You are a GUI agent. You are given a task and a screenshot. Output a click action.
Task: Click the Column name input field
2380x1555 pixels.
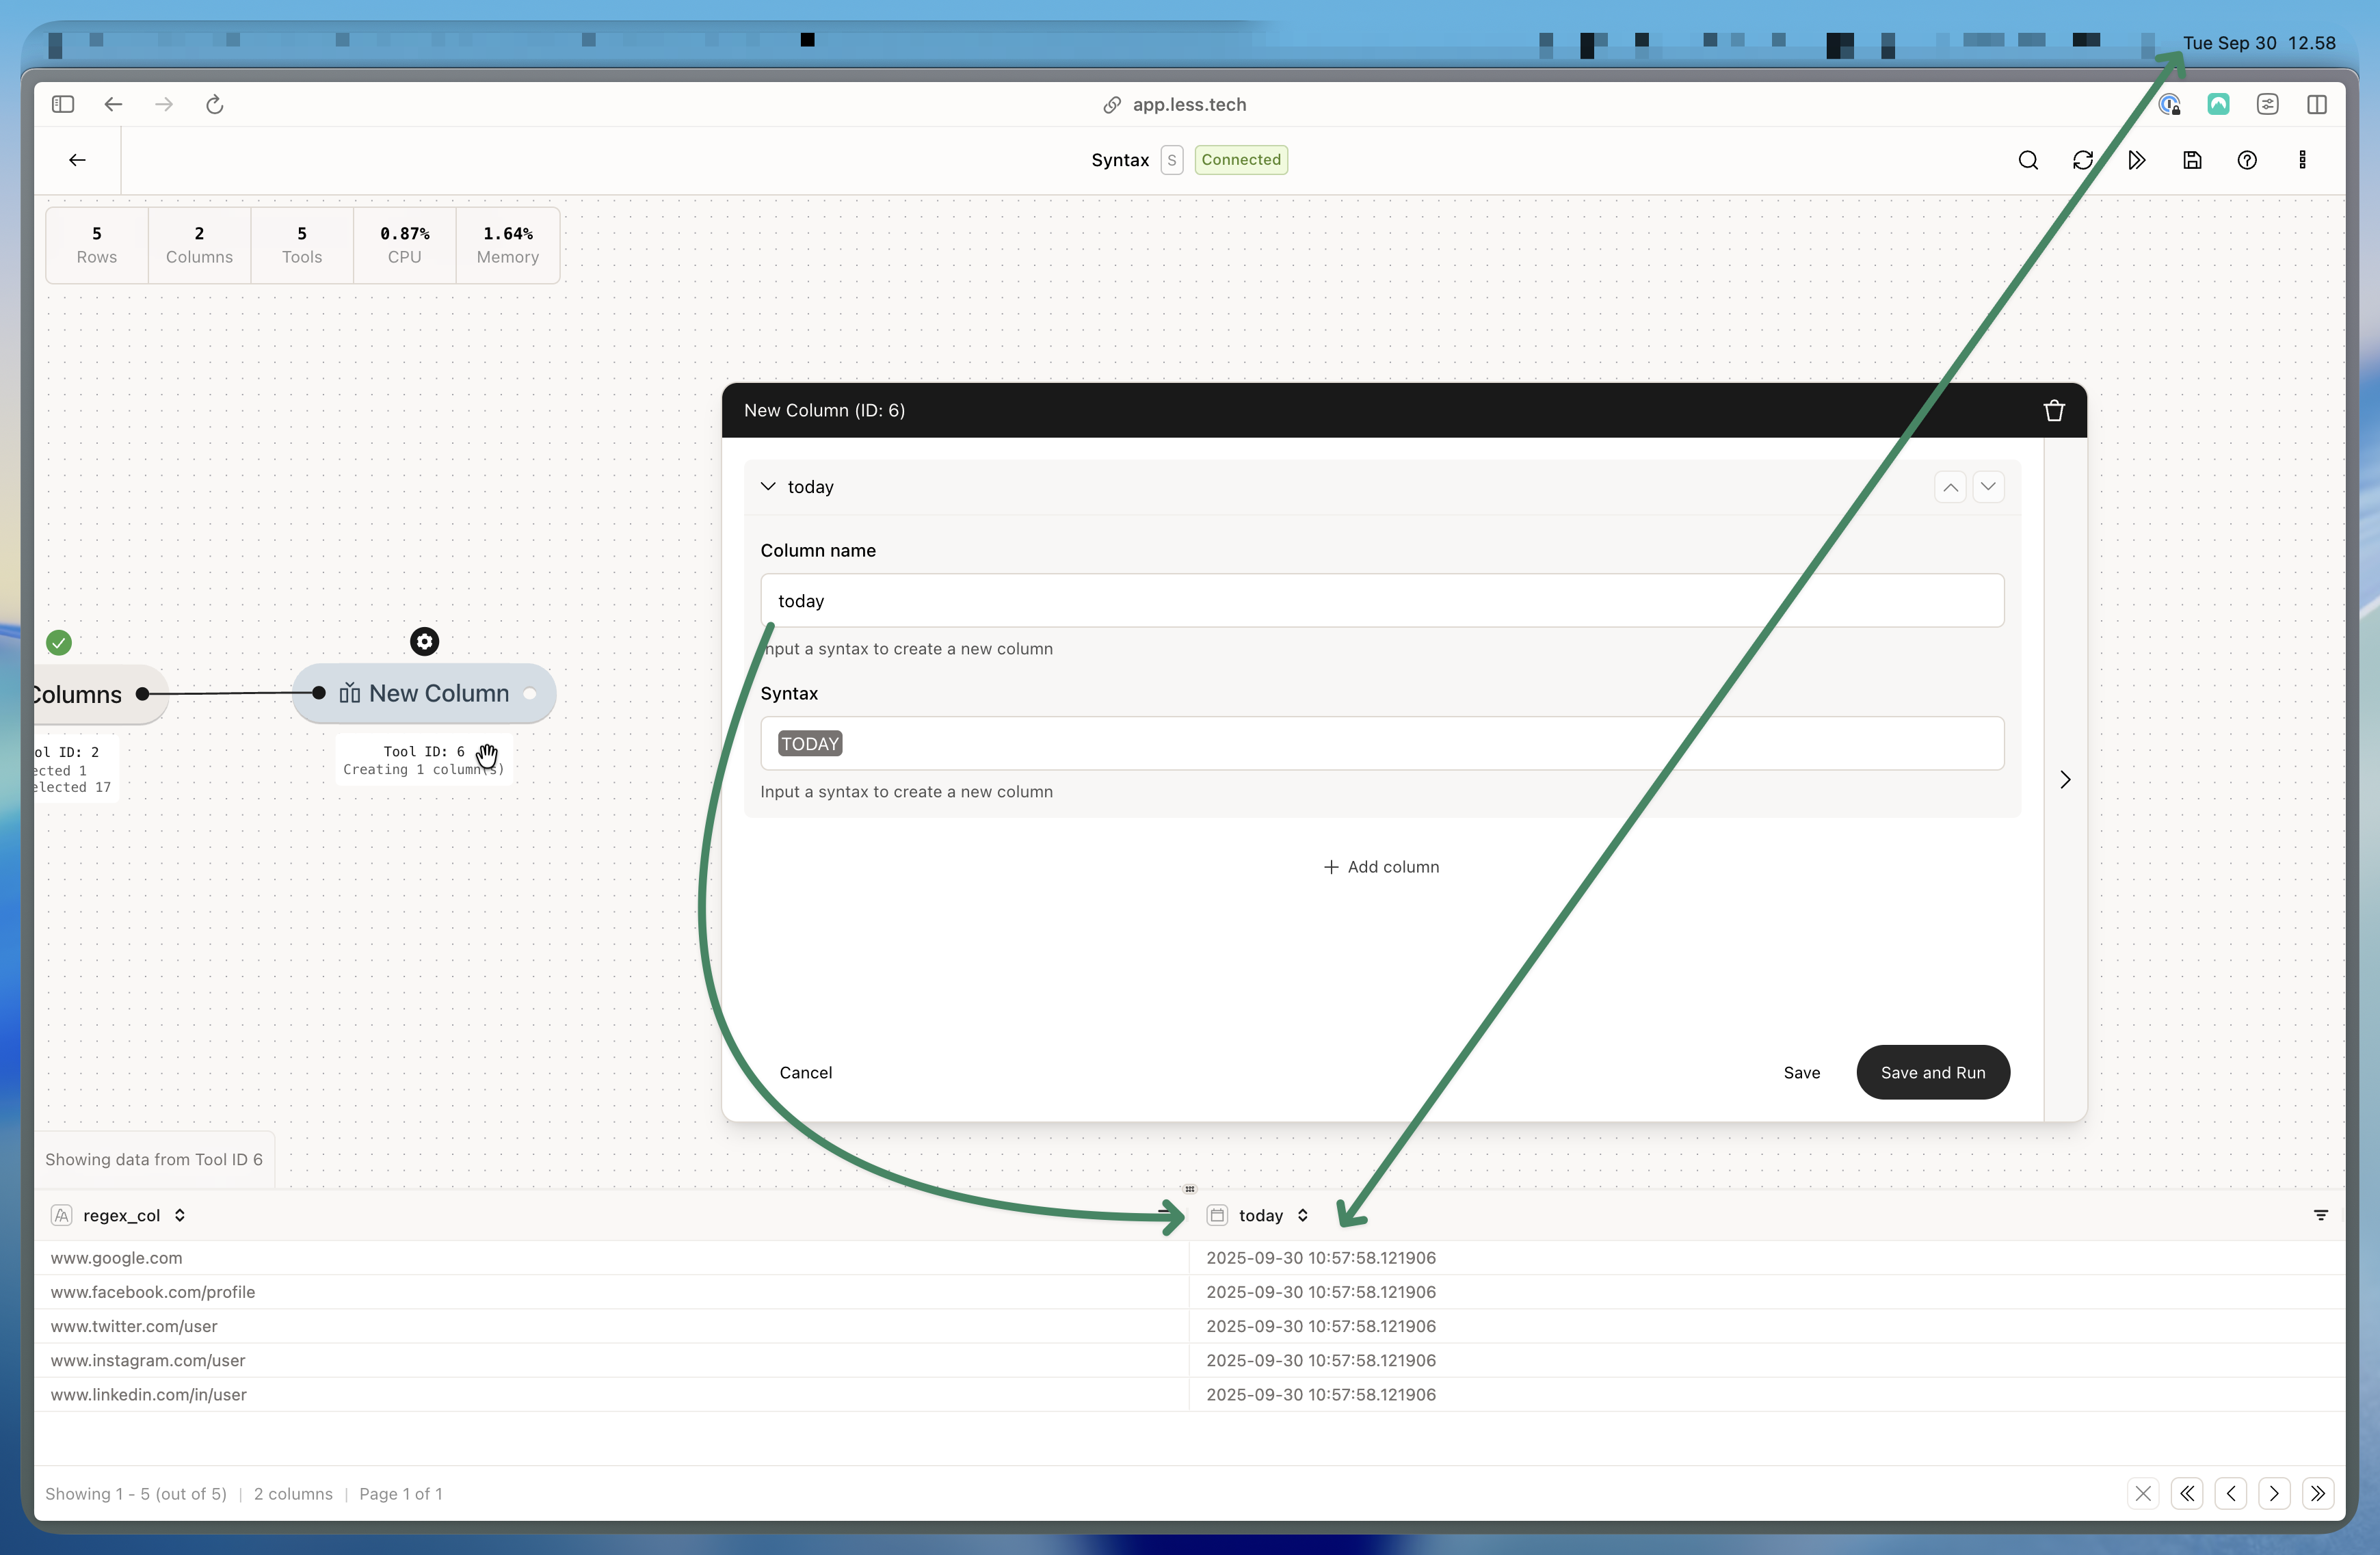(x=1381, y=600)
